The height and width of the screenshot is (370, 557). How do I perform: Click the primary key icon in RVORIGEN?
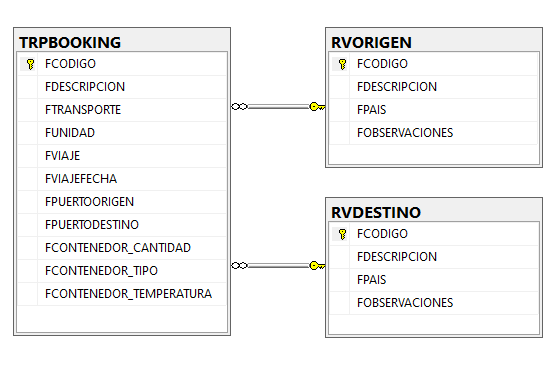[342, 64]
